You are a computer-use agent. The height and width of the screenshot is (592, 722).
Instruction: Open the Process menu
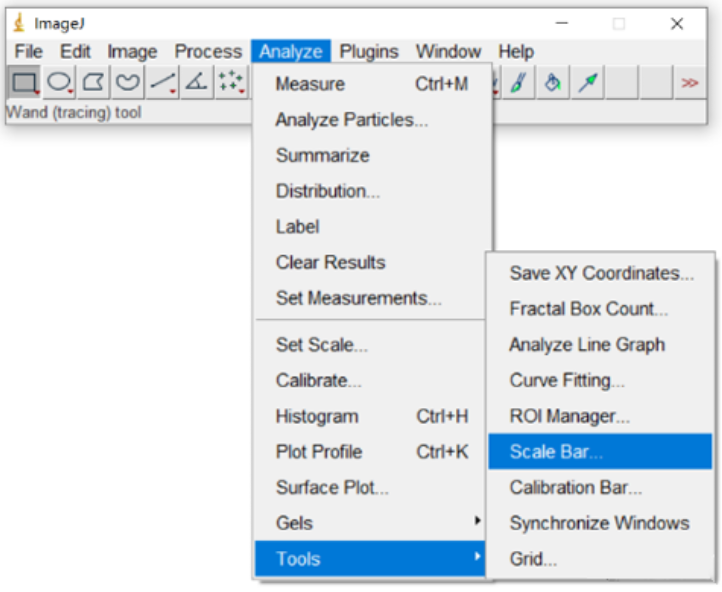click(x=208, y=52)
